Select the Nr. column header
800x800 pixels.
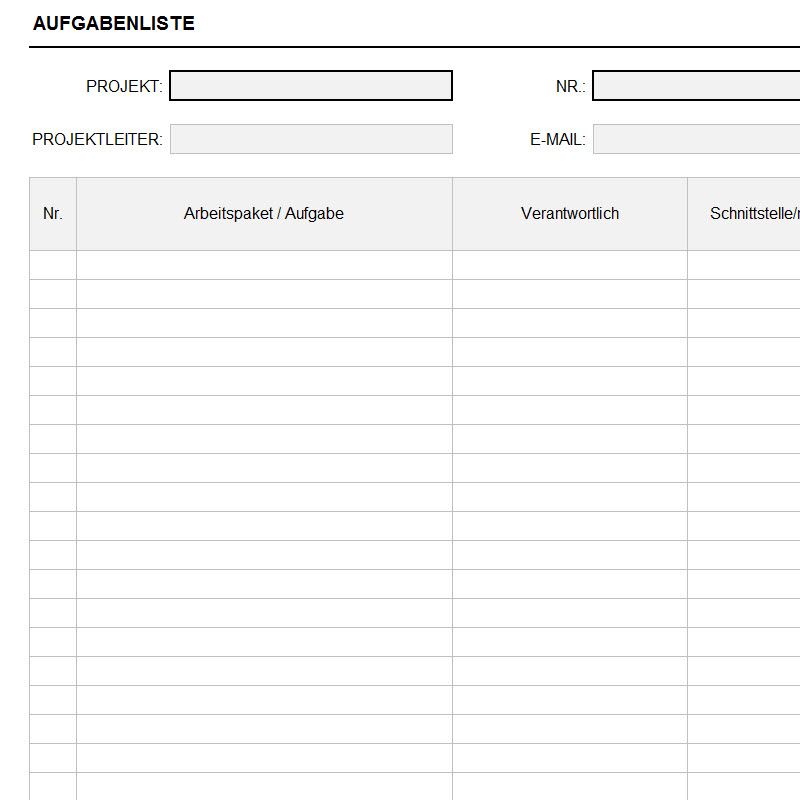click(53, 214)
